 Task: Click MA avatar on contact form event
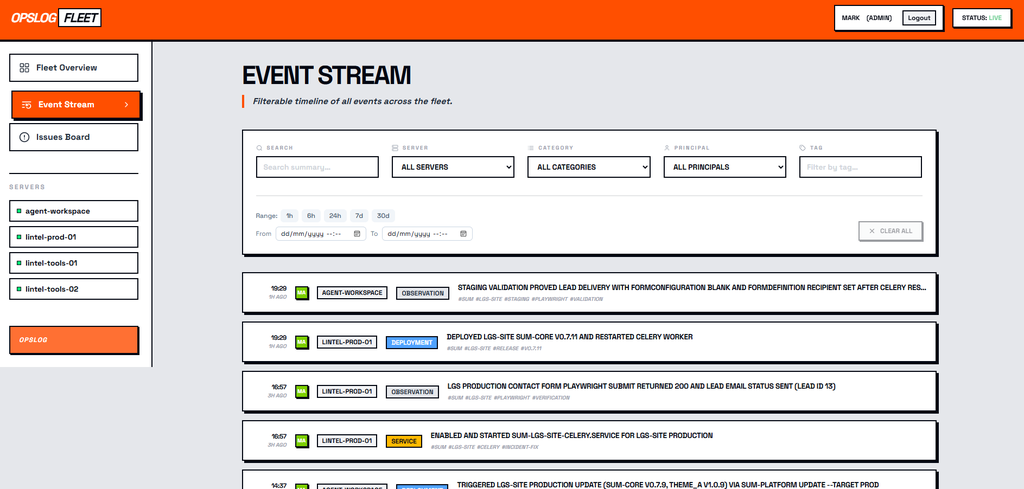tap(302, 392)
